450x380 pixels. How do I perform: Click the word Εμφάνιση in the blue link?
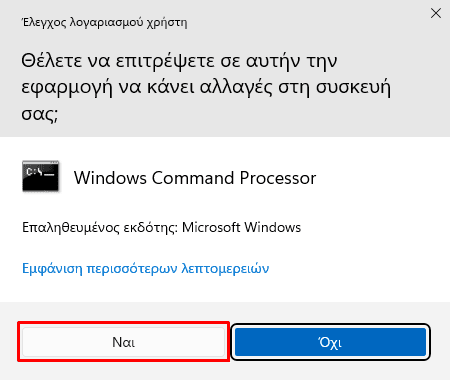click(x=52, y=269)
